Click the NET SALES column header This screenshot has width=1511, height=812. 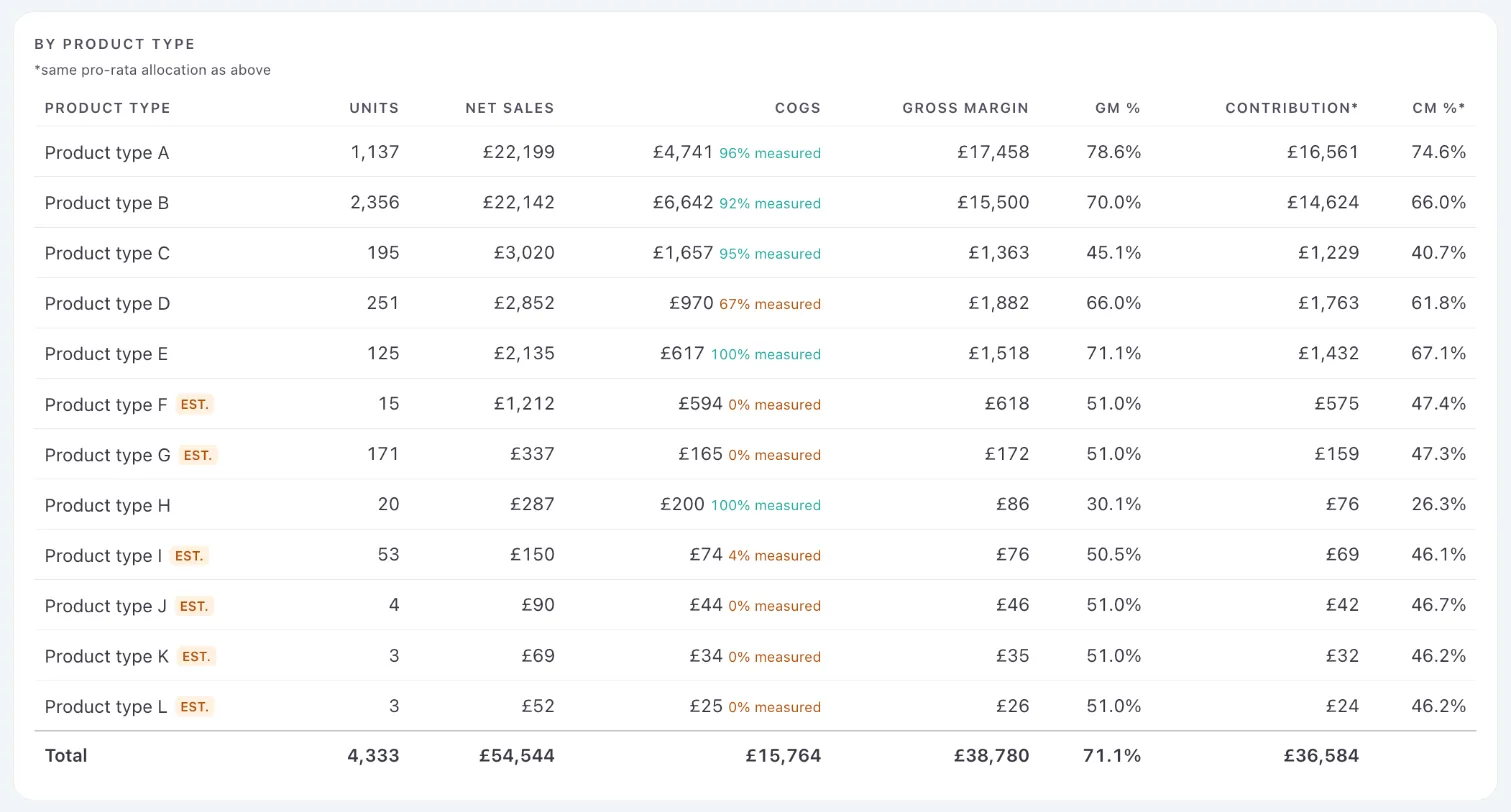point(510,108)
